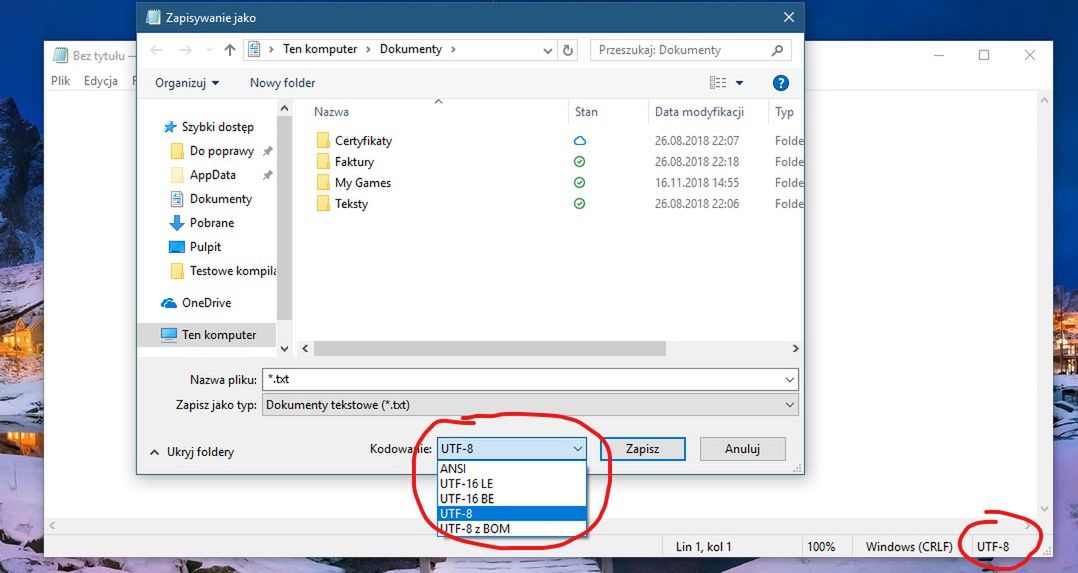The image size is (1078, 573).
Task: Click the green sync checkmark for Teksty
Action: click(x=580, y=204)
